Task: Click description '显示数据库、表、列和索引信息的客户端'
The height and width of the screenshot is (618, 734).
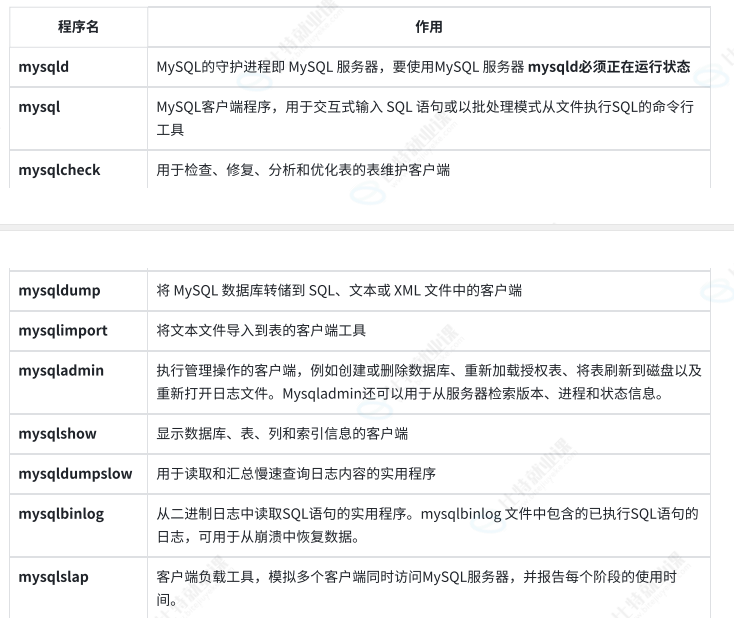Action: [x=282, y=434]
